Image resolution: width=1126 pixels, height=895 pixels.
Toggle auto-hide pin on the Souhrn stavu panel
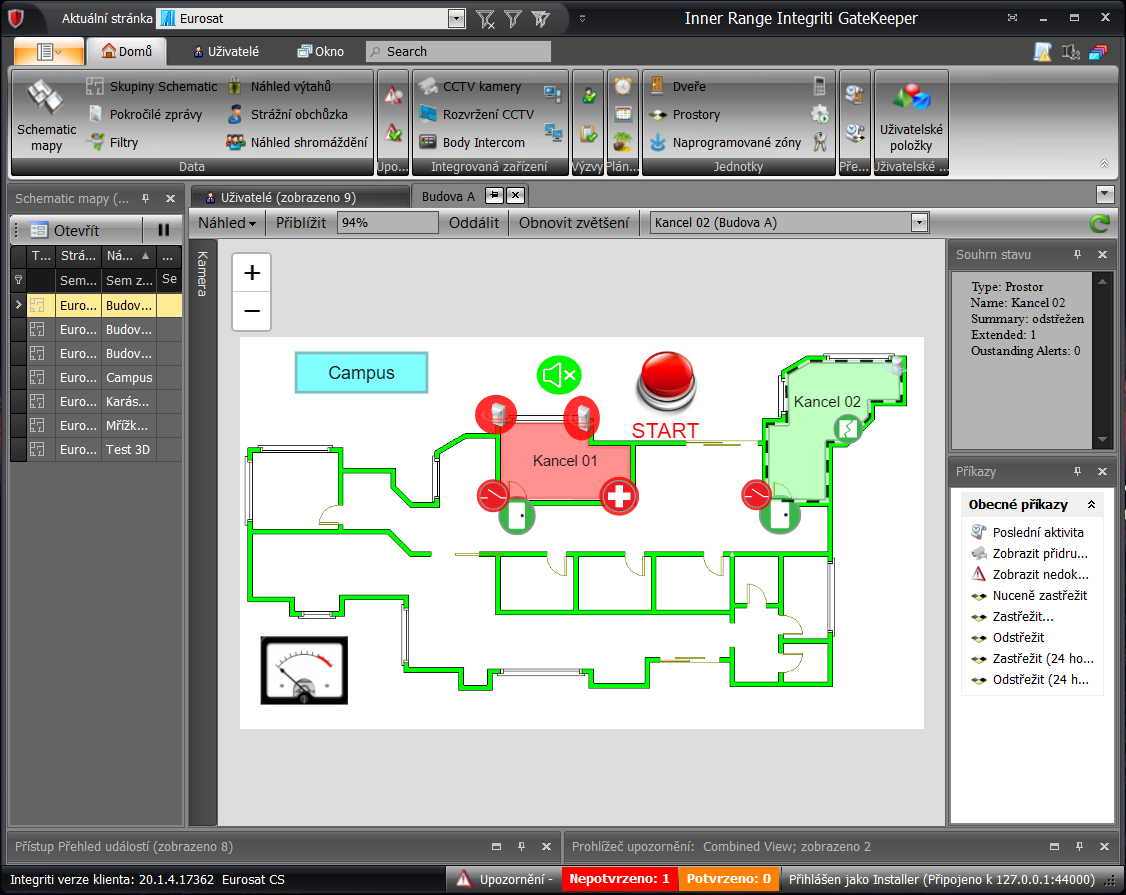1078,255
